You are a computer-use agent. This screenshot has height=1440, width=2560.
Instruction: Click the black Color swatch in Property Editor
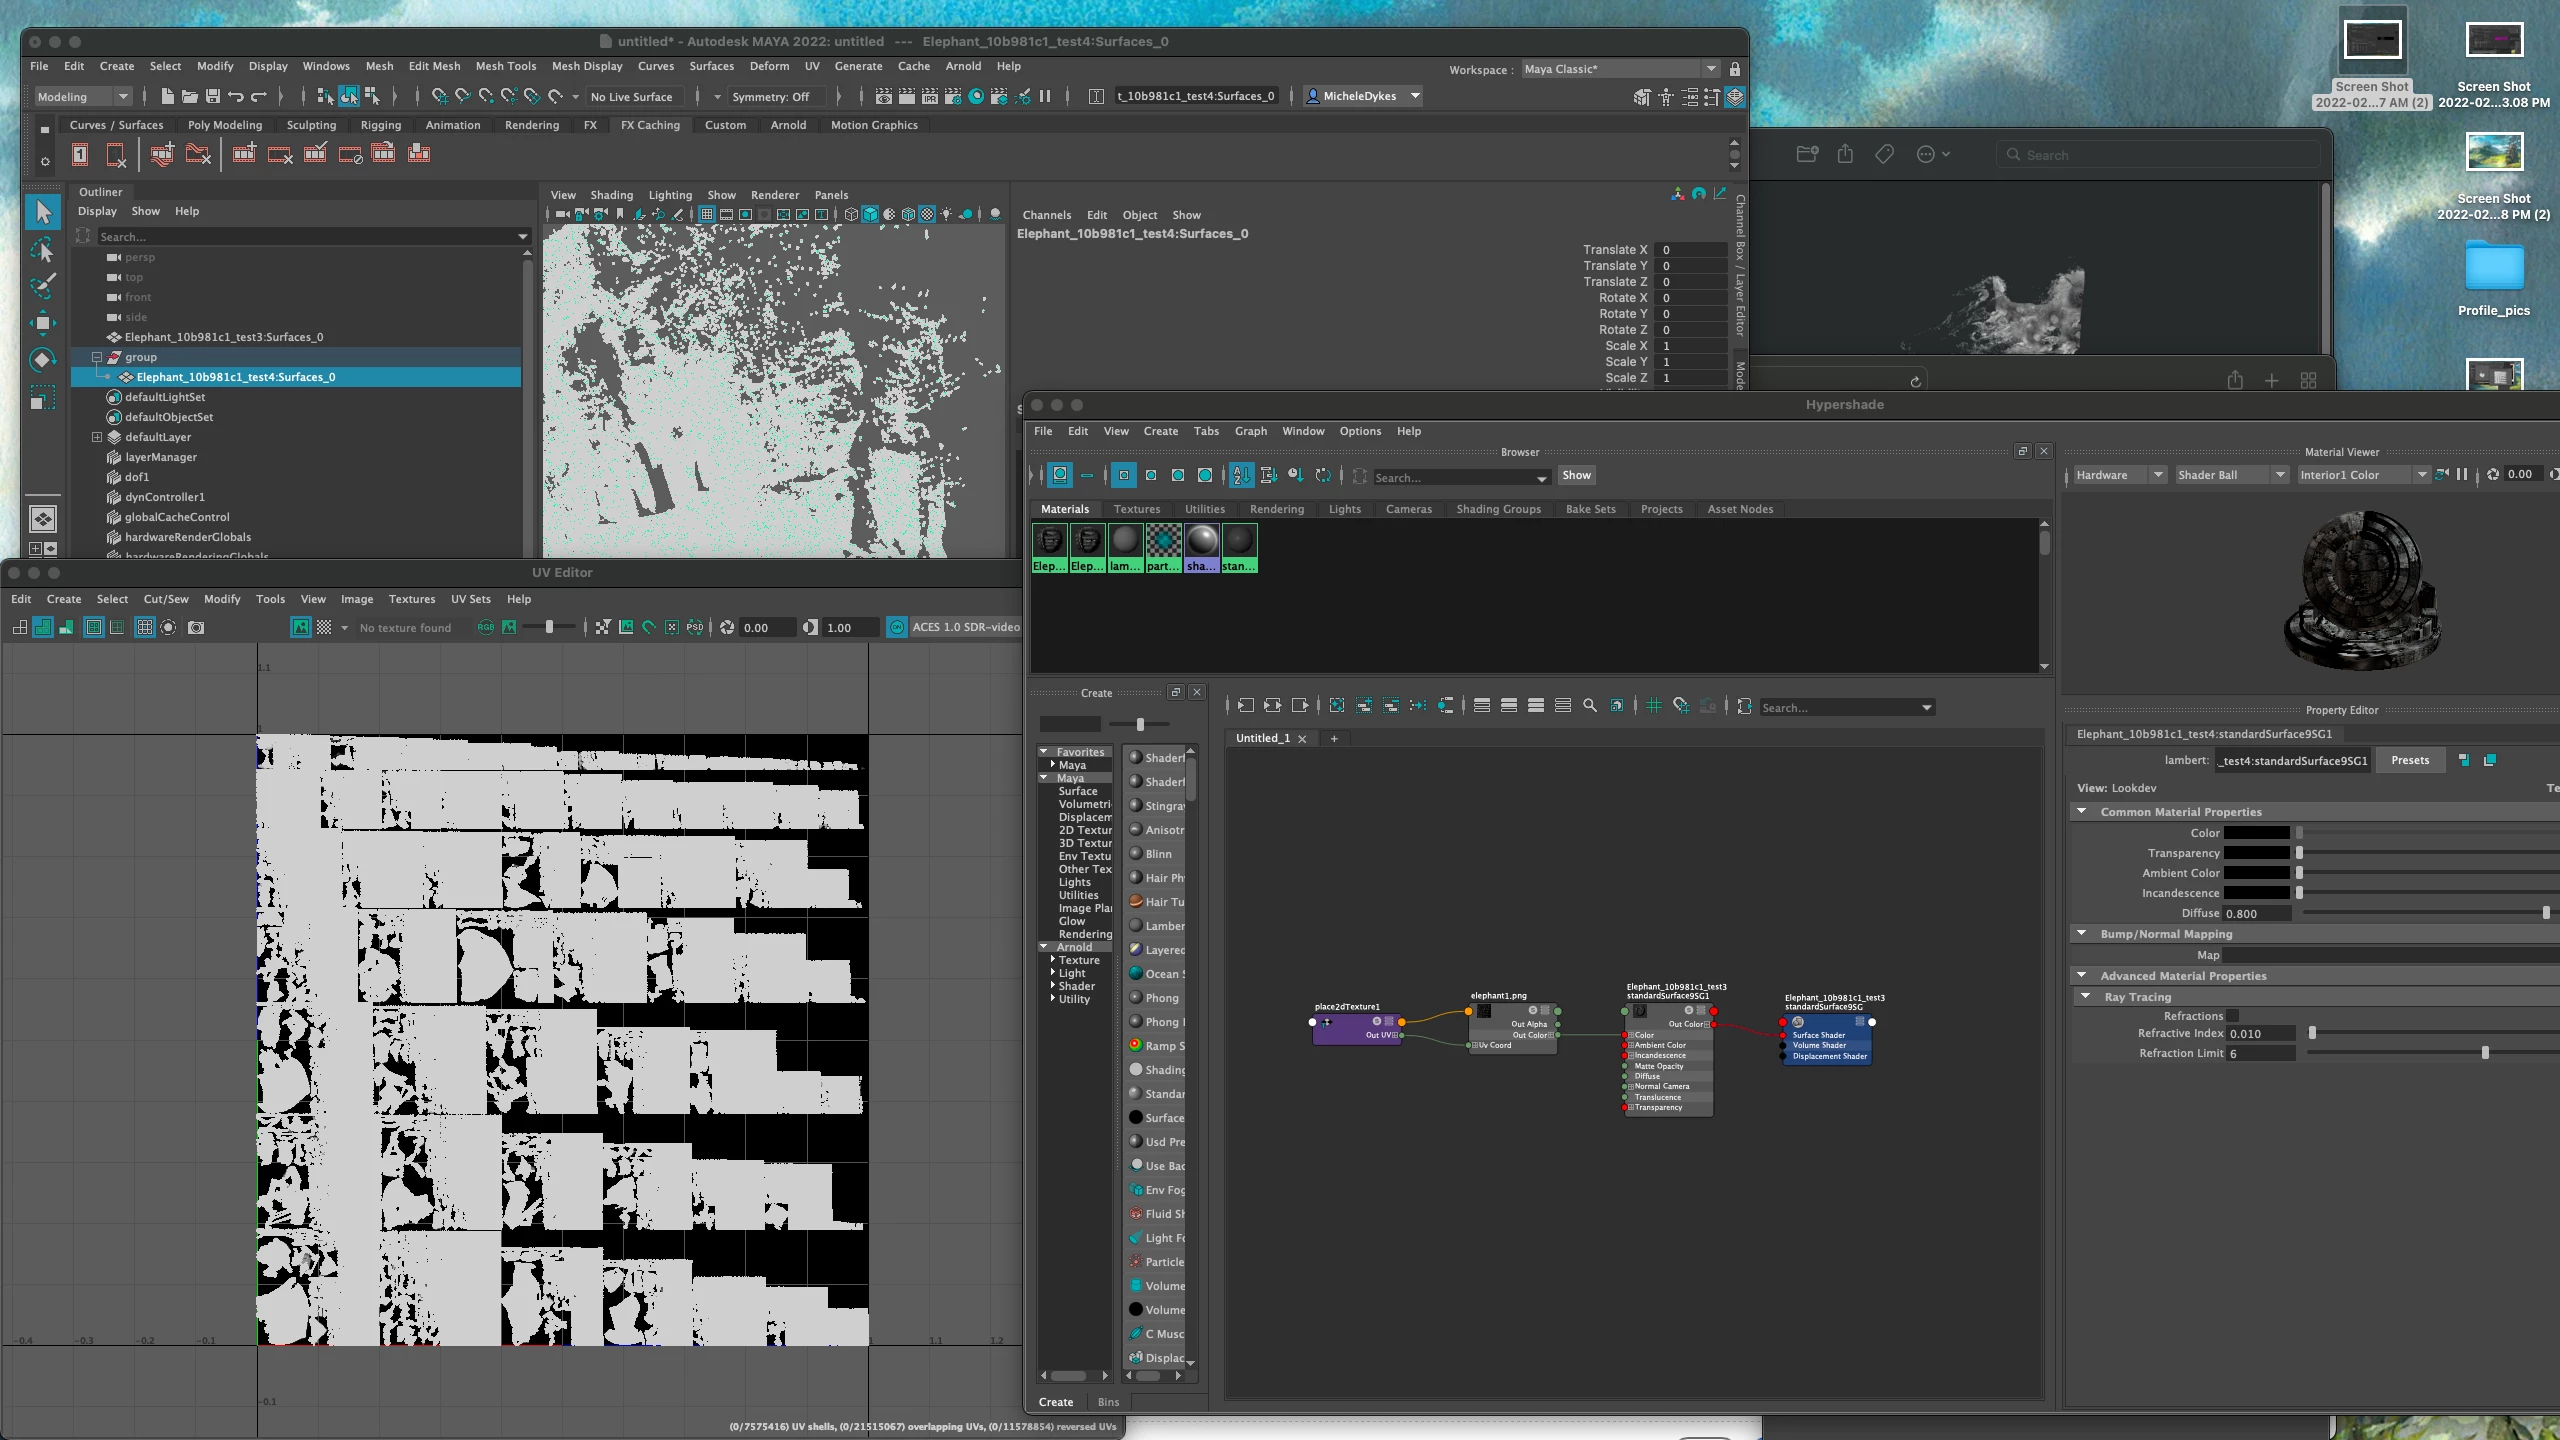coord(2256,833)
